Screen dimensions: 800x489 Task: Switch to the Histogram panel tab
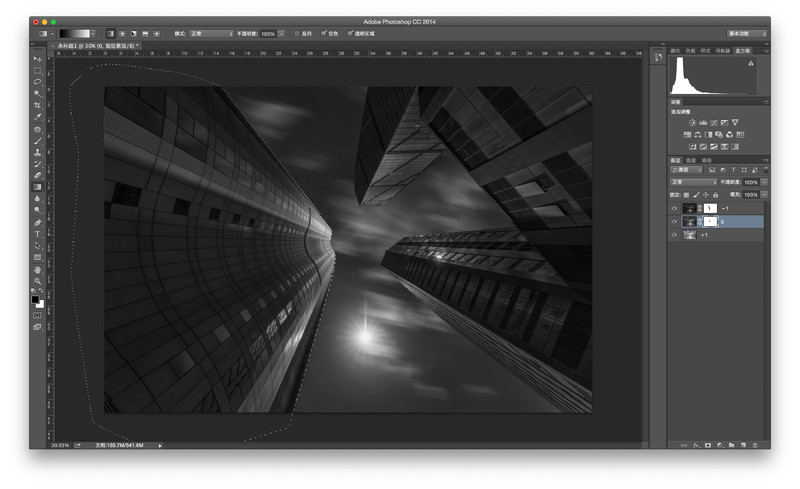[742, 51]
